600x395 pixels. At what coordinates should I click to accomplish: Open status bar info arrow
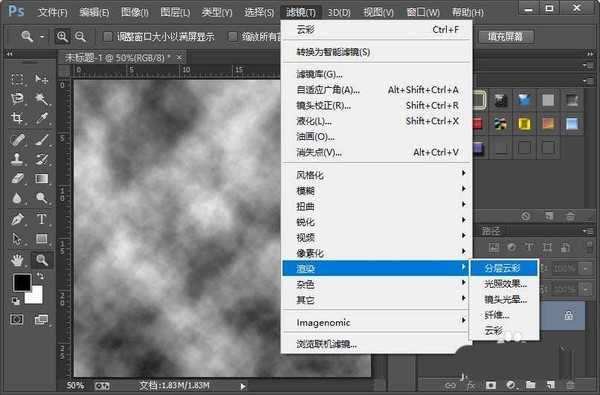pos(243,386)
